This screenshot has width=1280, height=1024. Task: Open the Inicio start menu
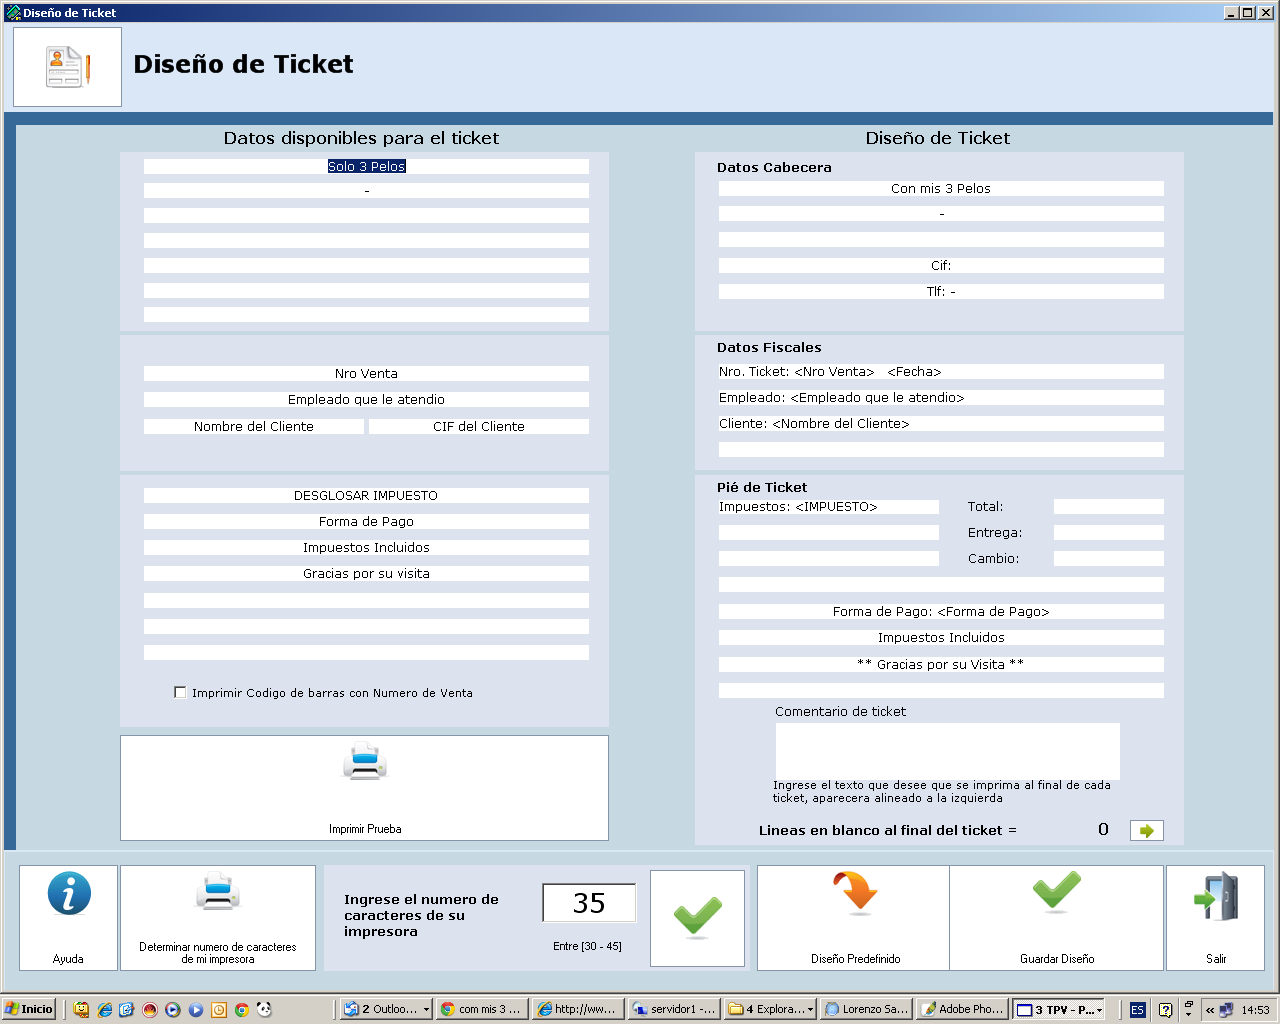pos(28,1009)
